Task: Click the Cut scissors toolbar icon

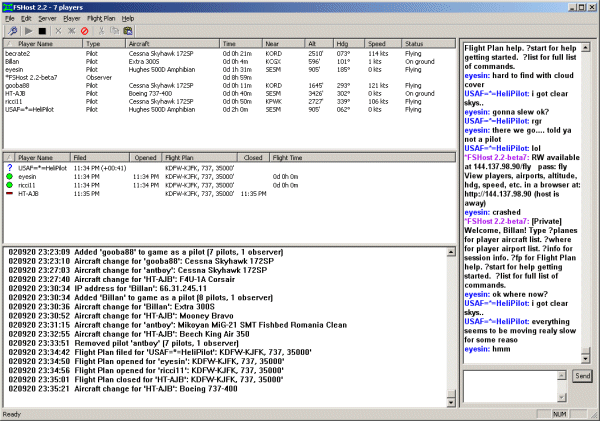Action: tap(101, 31)
